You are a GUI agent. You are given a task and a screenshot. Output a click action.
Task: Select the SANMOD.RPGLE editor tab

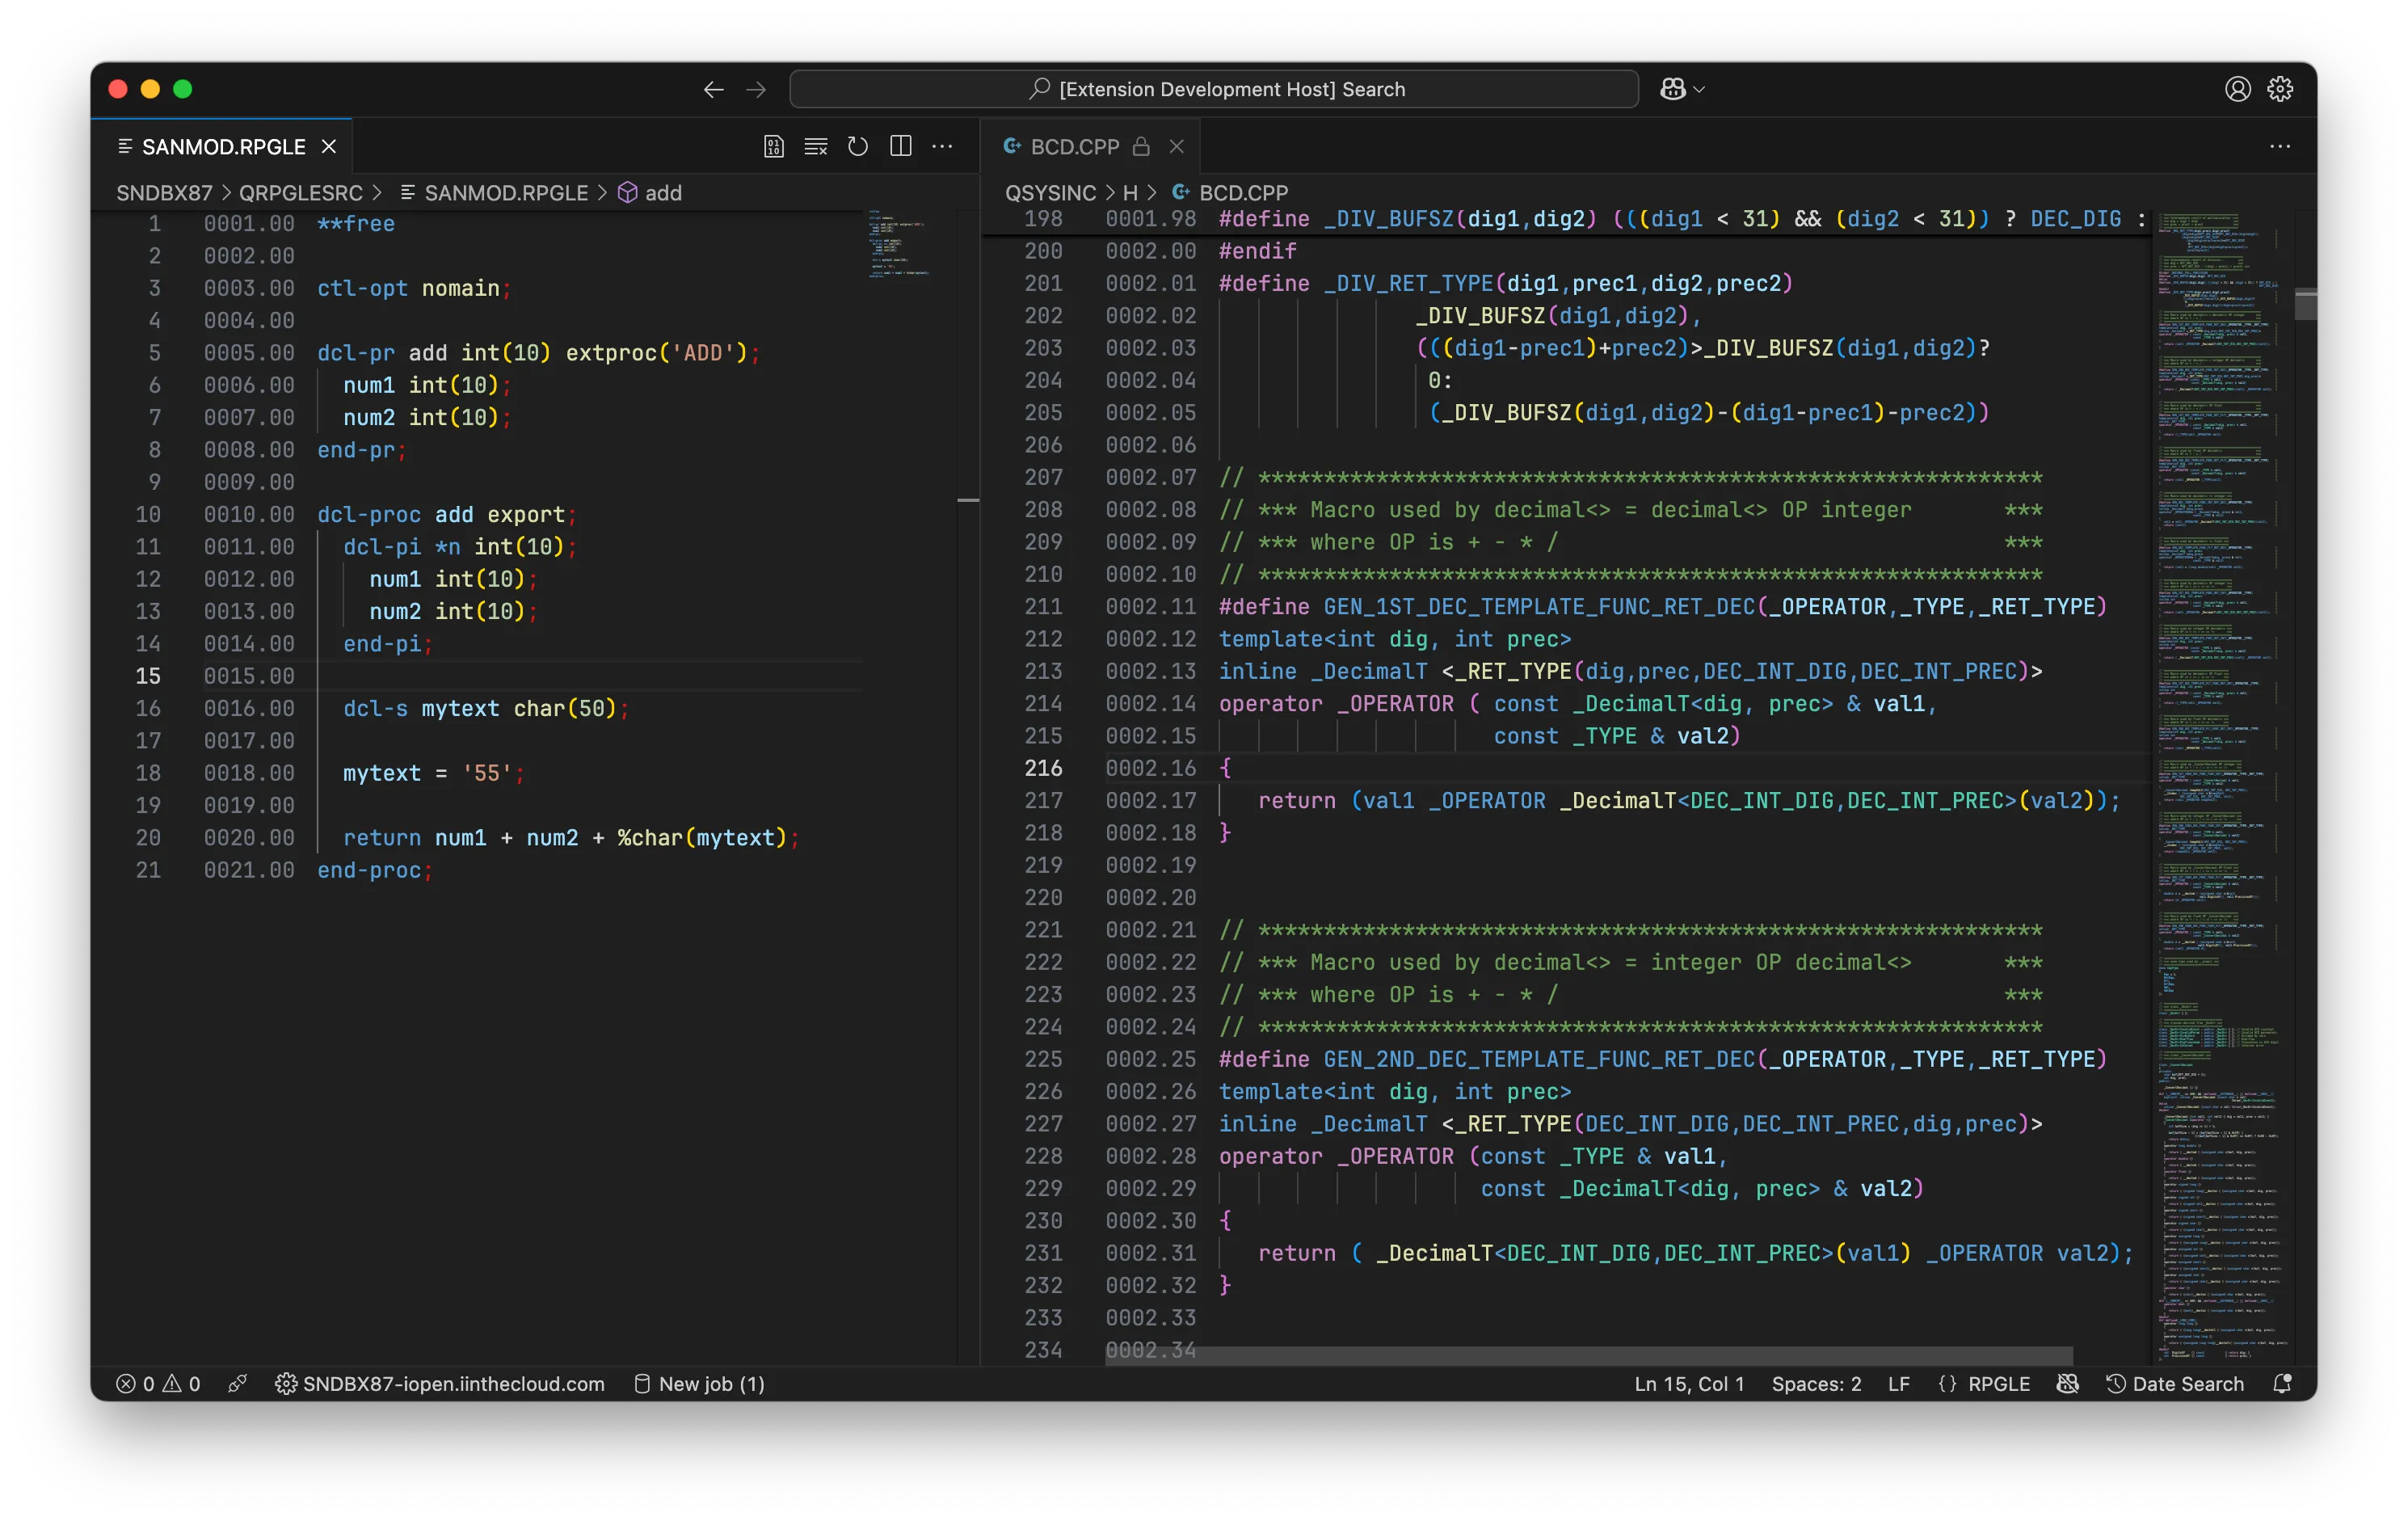(x=223, y=146)
